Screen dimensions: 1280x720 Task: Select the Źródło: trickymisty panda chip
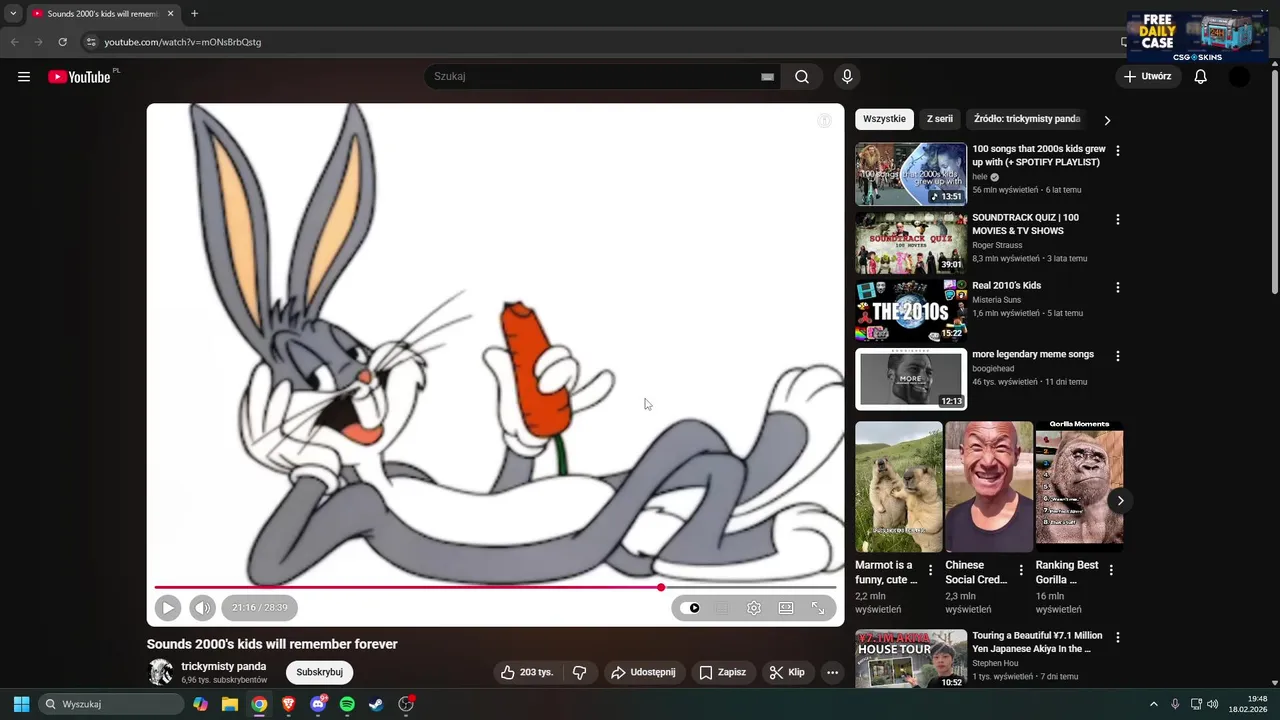pyautogui.click(x=1027, y=119)
